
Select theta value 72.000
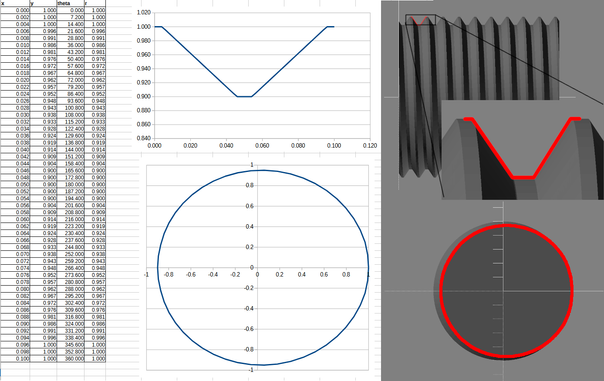pyautogui.click(x=70, y=80)
